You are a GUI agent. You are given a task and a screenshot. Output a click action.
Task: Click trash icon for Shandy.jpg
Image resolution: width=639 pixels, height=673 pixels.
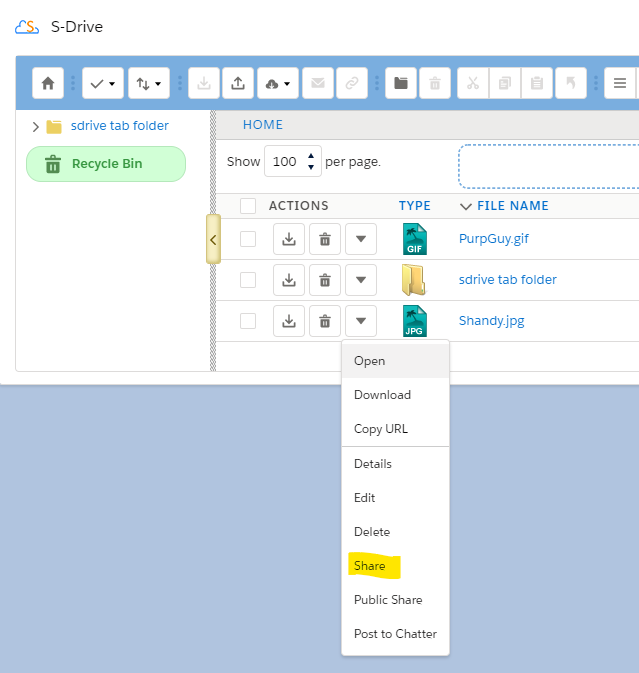tap(324, 321)
